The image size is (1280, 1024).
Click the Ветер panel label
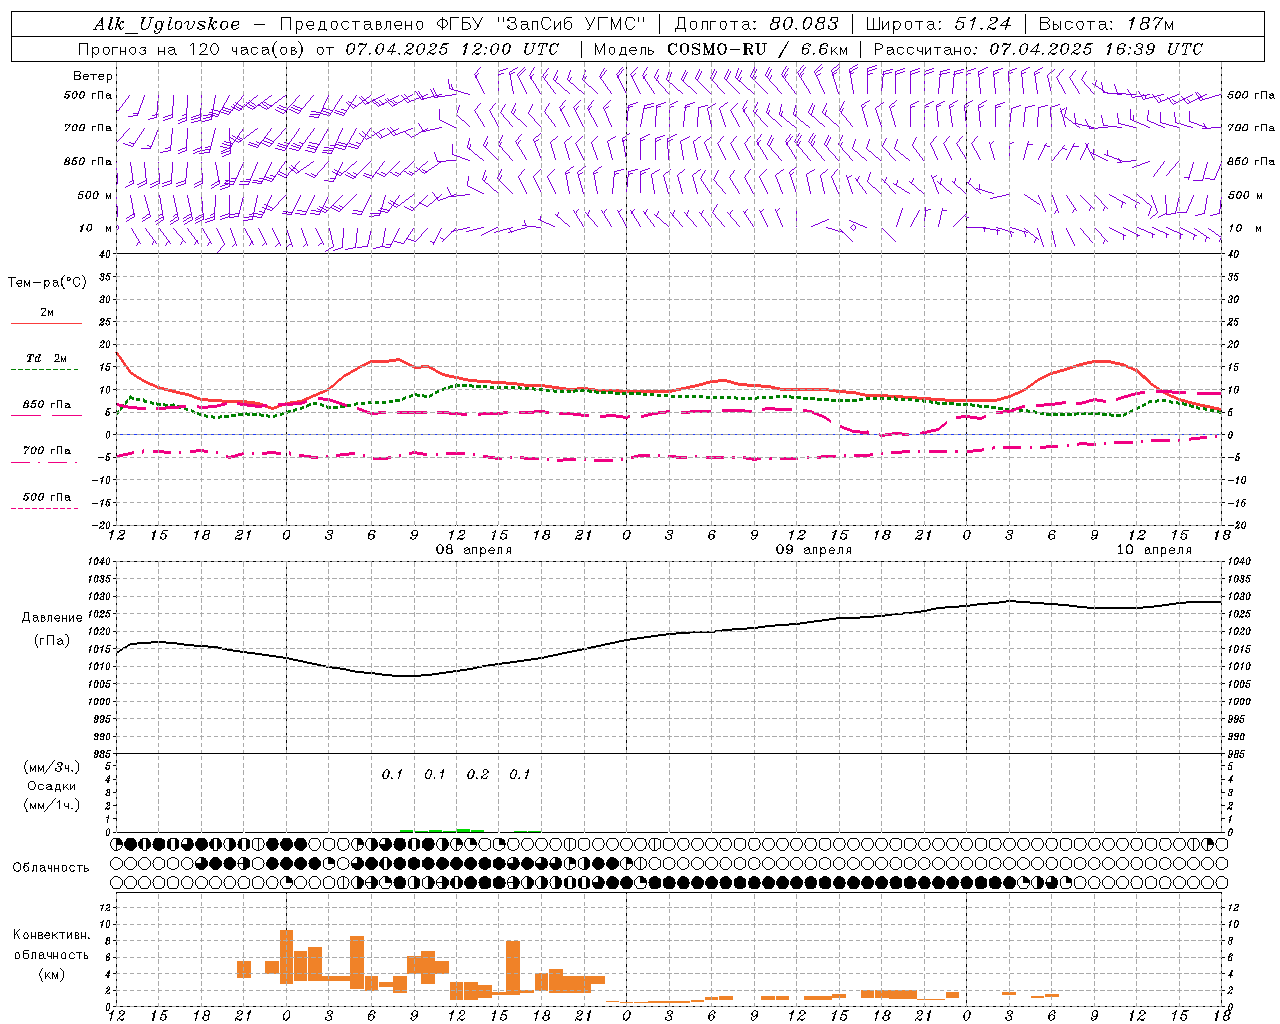click(x=93, y=76)
